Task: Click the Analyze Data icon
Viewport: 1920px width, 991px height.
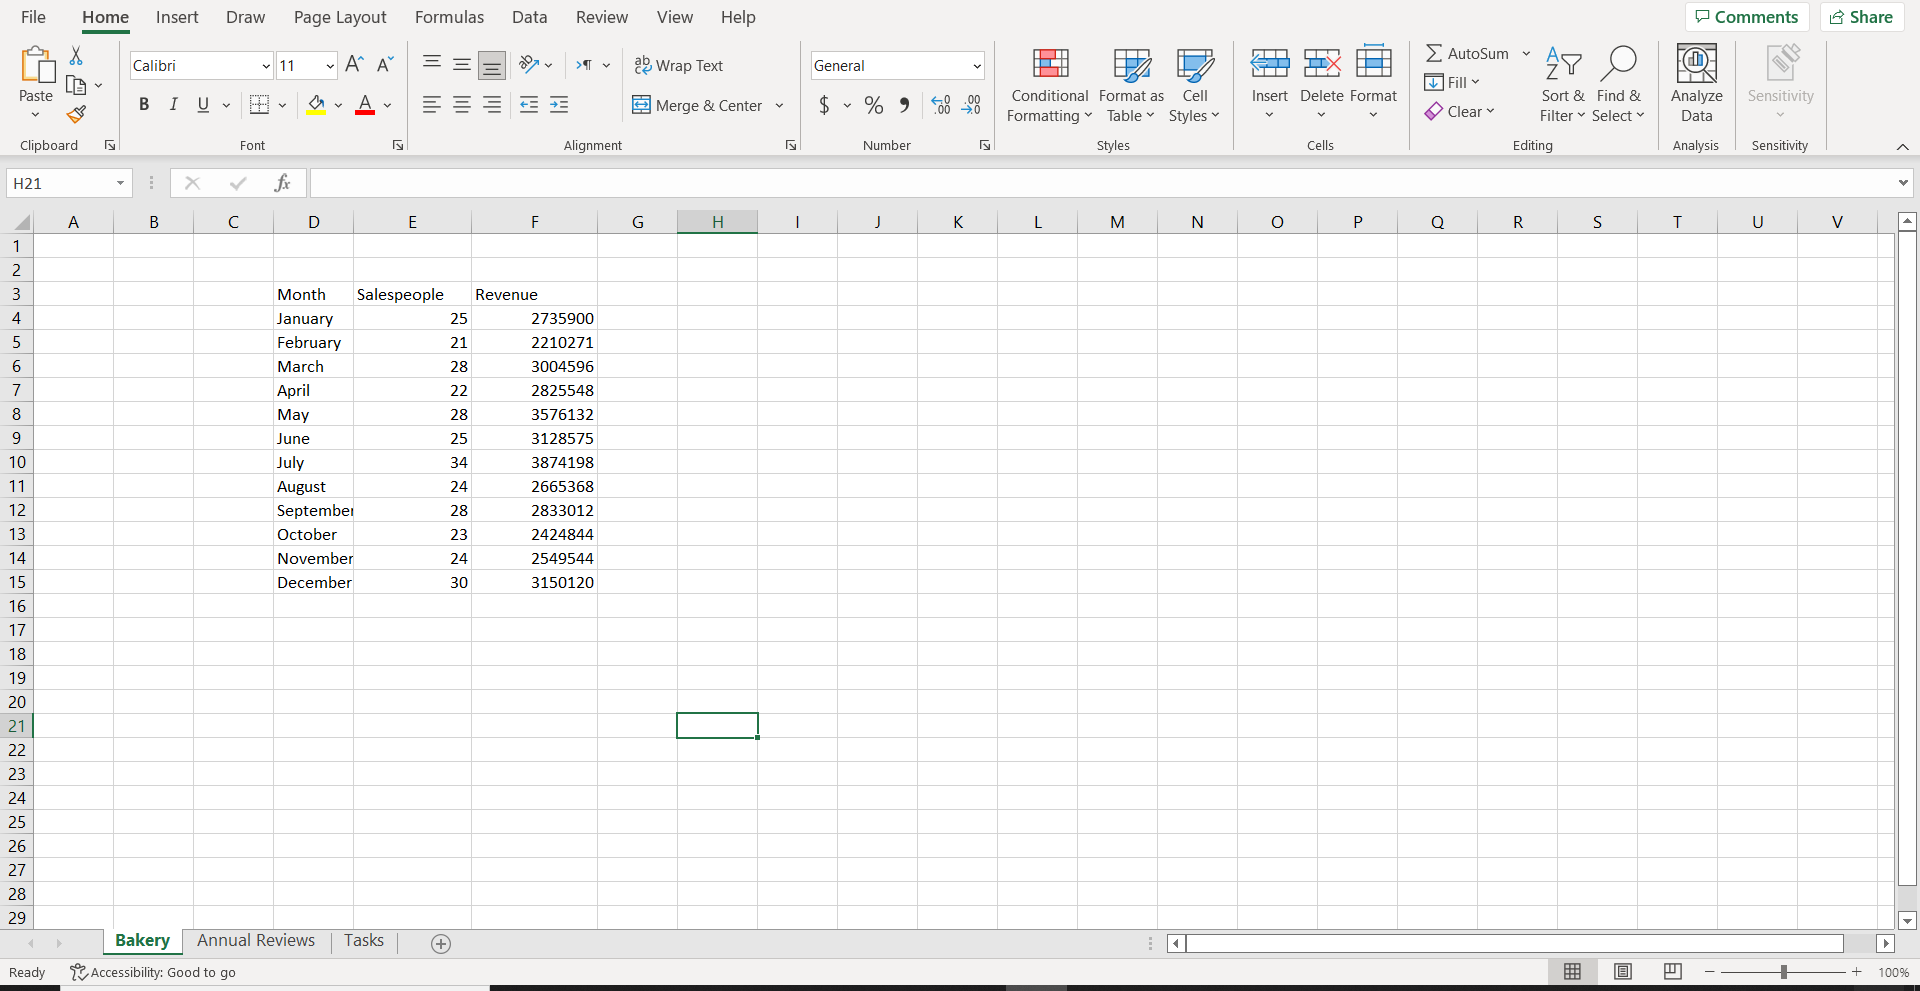Action: (x=1697, y=64)
